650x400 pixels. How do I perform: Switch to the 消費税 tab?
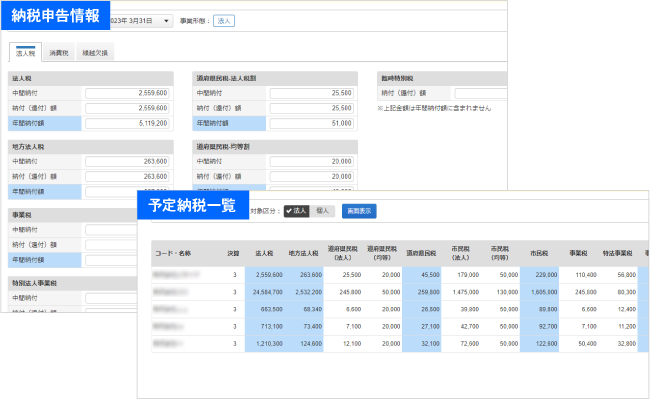[59, 53]
